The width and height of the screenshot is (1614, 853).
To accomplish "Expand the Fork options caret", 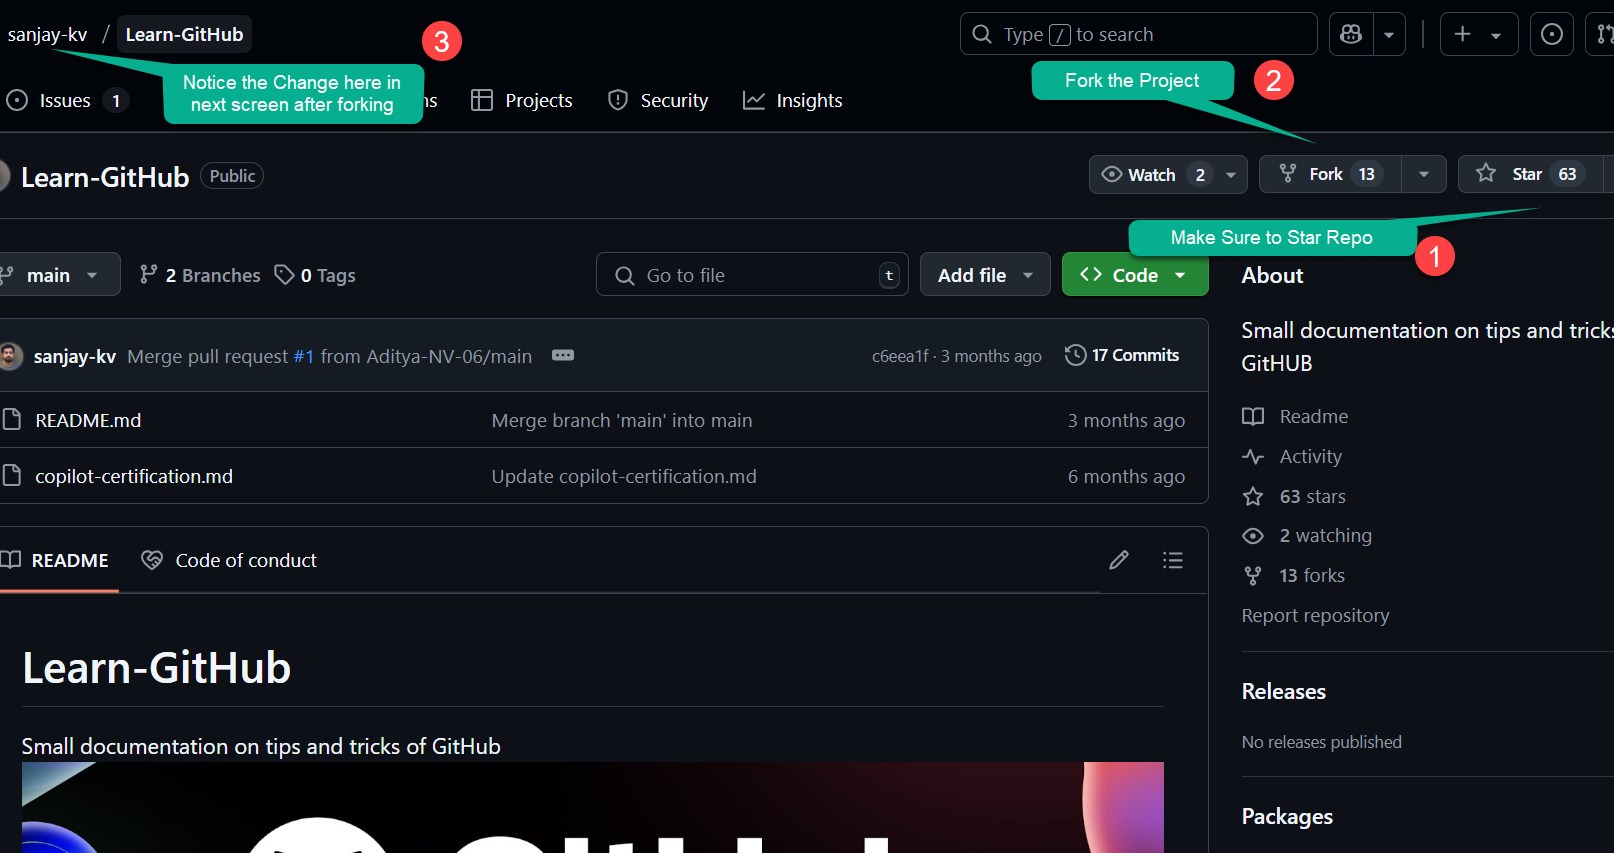I will pyautogui.click(x=1424, y=175).
